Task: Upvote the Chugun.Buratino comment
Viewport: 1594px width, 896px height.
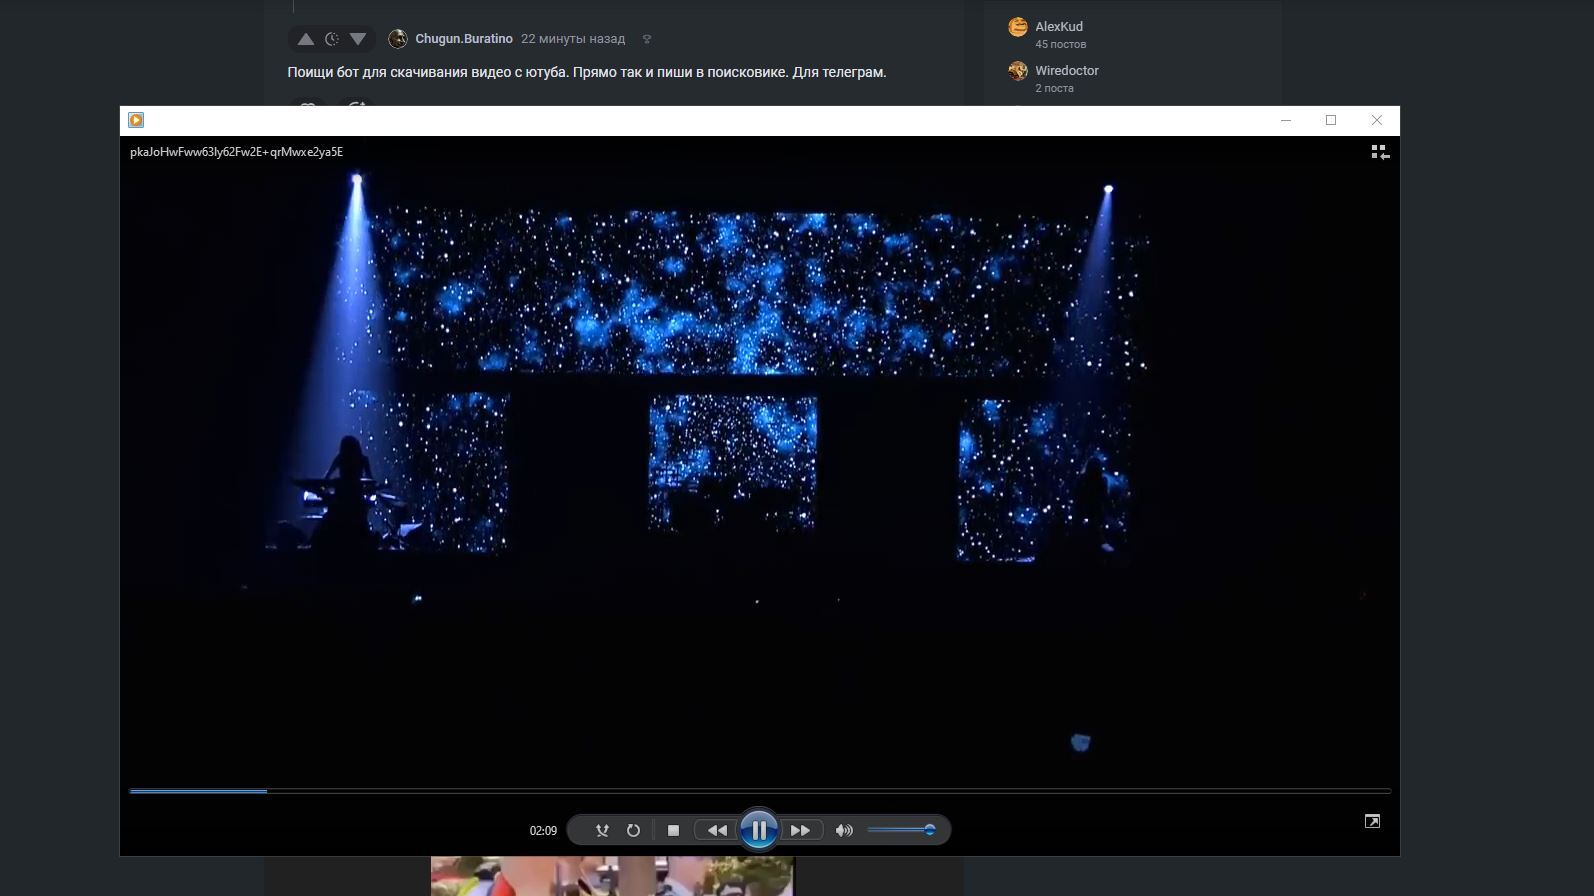Action: (x=306, y=39)
